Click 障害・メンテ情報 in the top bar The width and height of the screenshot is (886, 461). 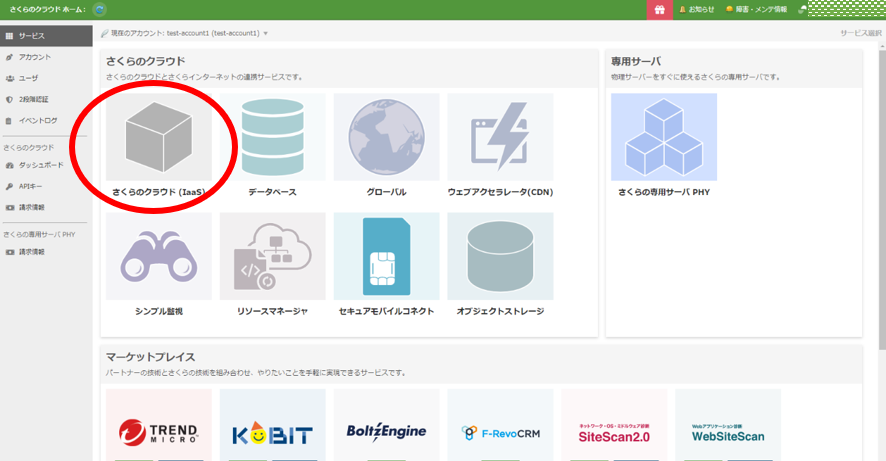coord(756,10)
